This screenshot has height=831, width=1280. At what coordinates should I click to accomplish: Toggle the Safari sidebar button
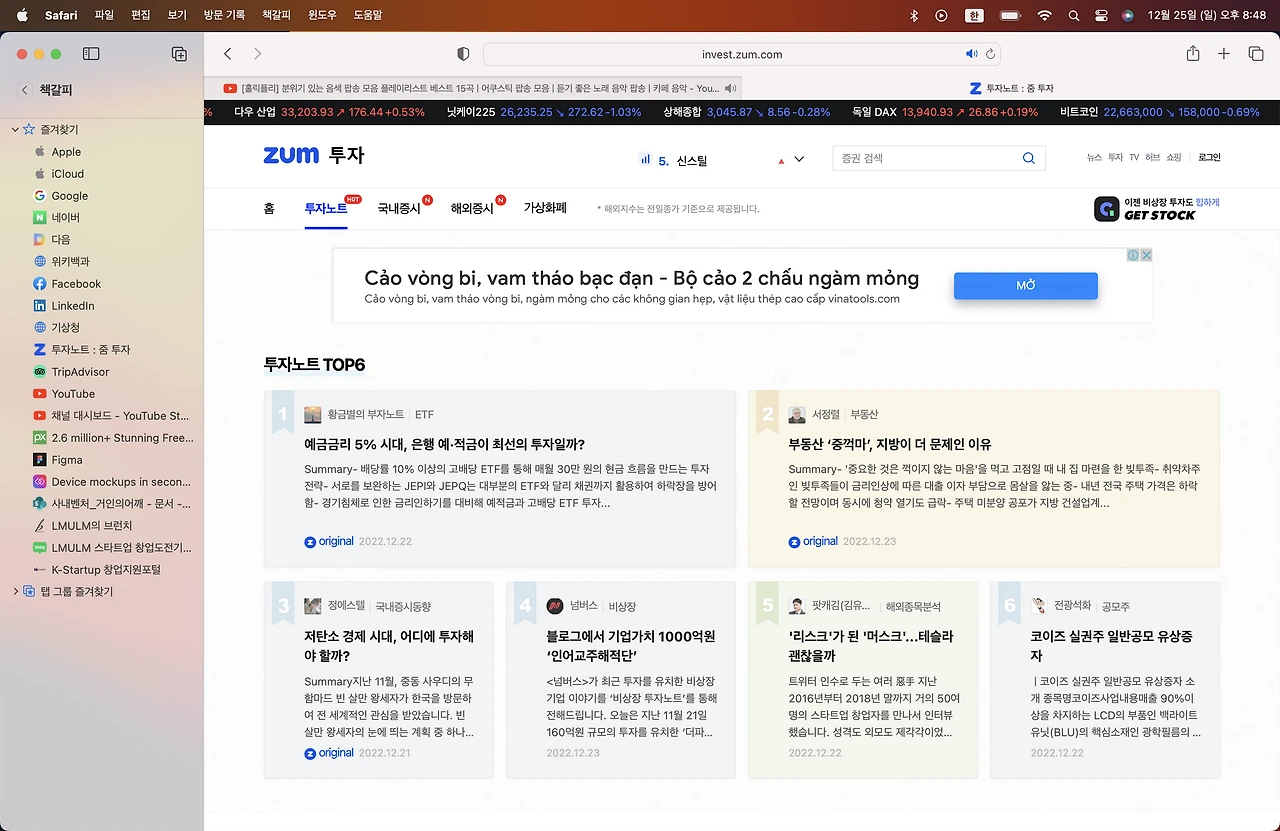point(91,54)
